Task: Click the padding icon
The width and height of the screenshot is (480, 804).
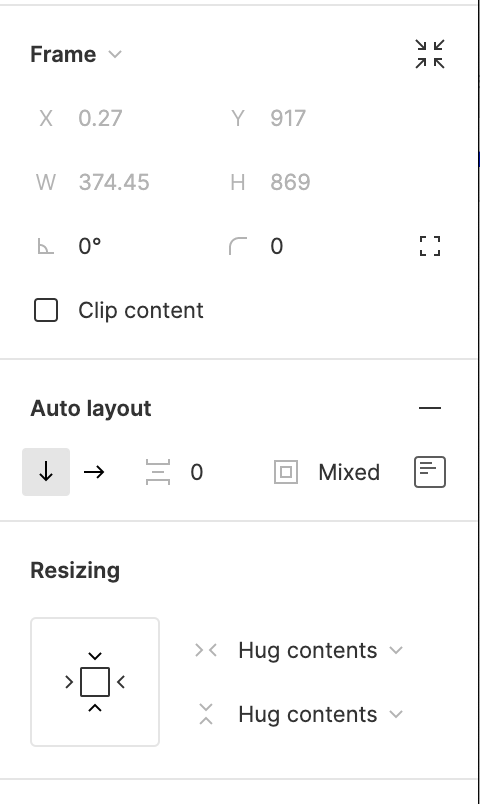Action: point(286,472)
